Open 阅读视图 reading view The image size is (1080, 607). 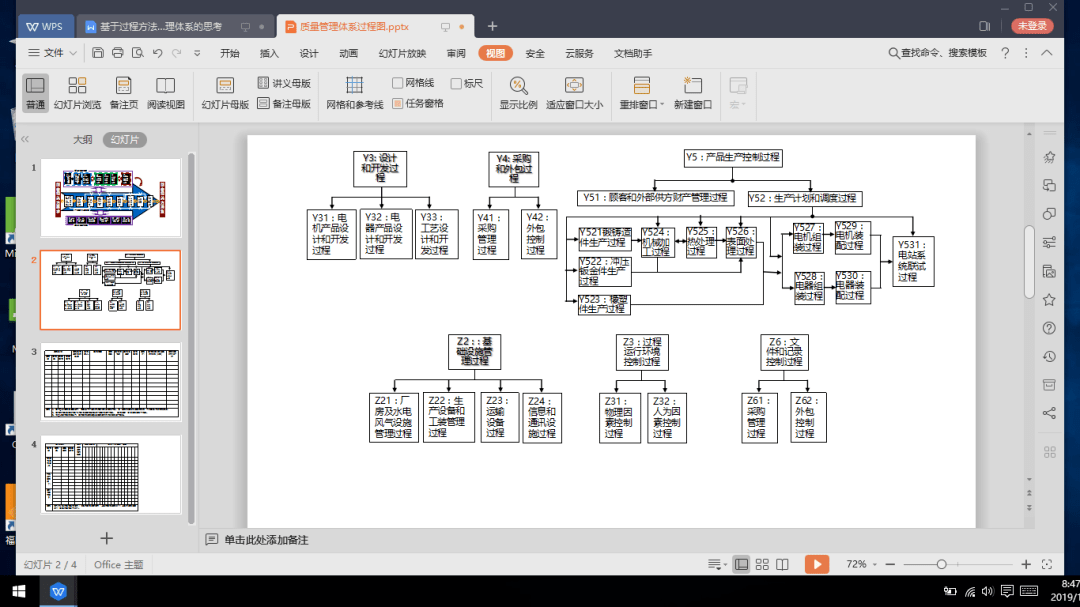[x=166, y=92]
